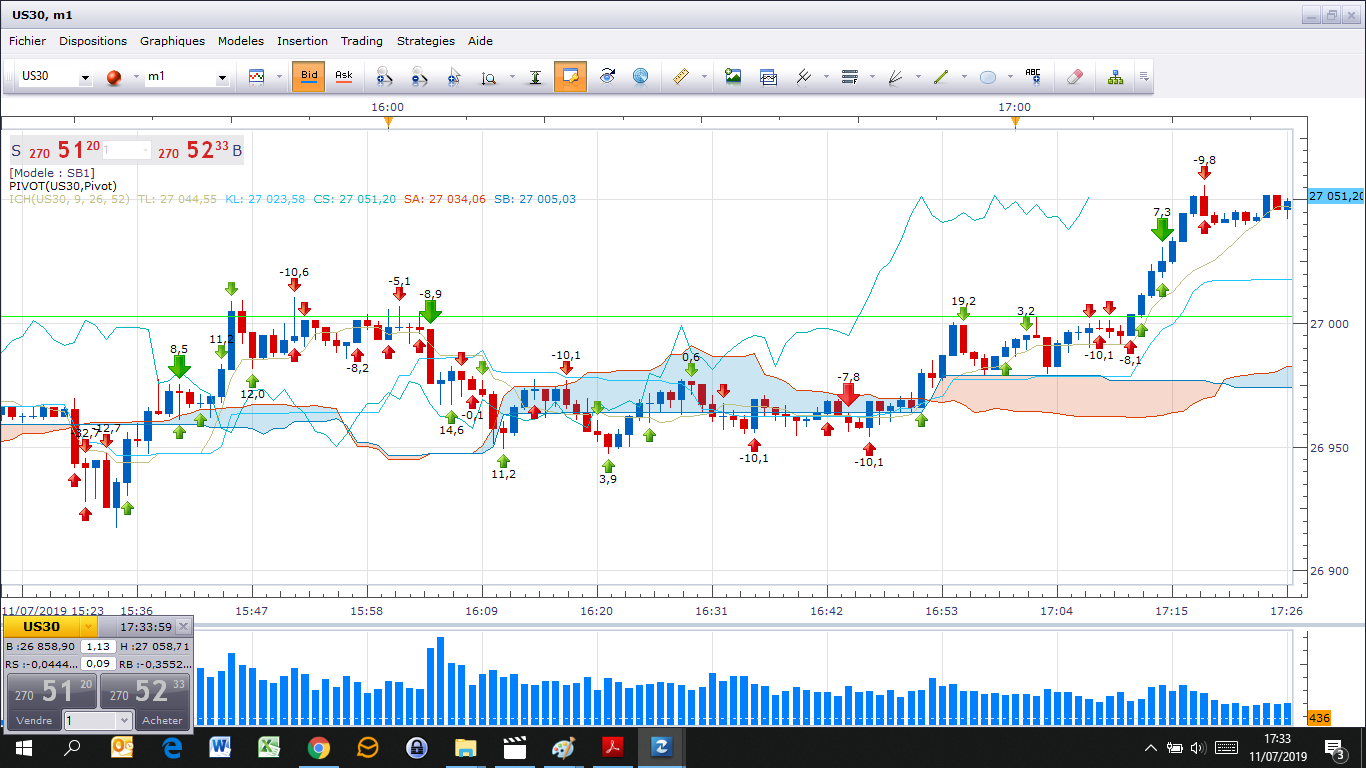Click the vertical autoscale green arrow icon
The width and height of the screenshot is (1366, 768).
coord(535,77)
